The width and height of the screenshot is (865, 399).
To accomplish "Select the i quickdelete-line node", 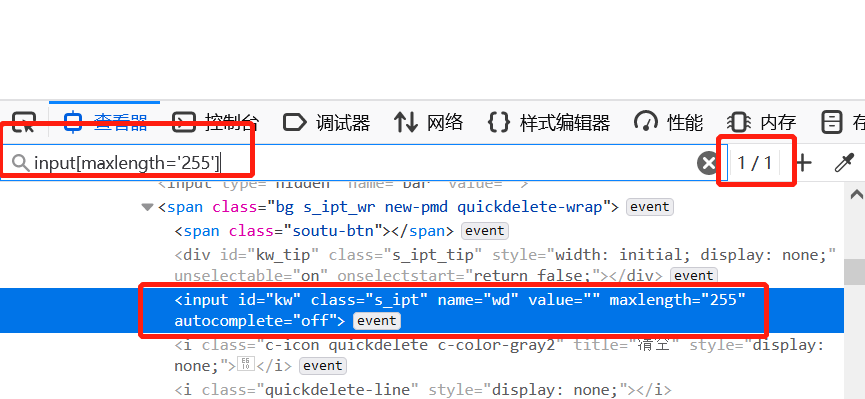I will [x=423, y=390].
